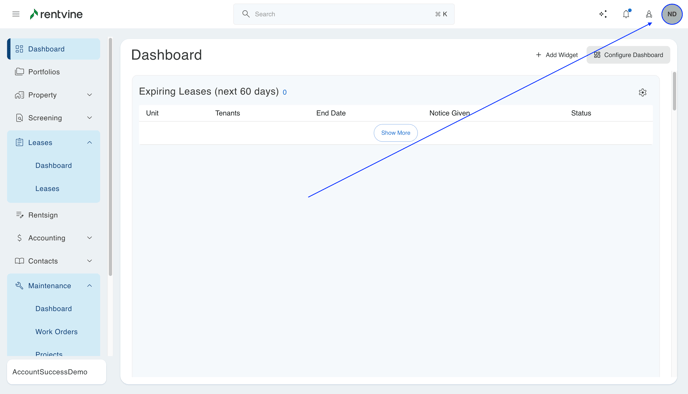The width and height of the screenshot is (688, 394).
Task: Click the Notice Given column header
Action: tap(449, 113)
